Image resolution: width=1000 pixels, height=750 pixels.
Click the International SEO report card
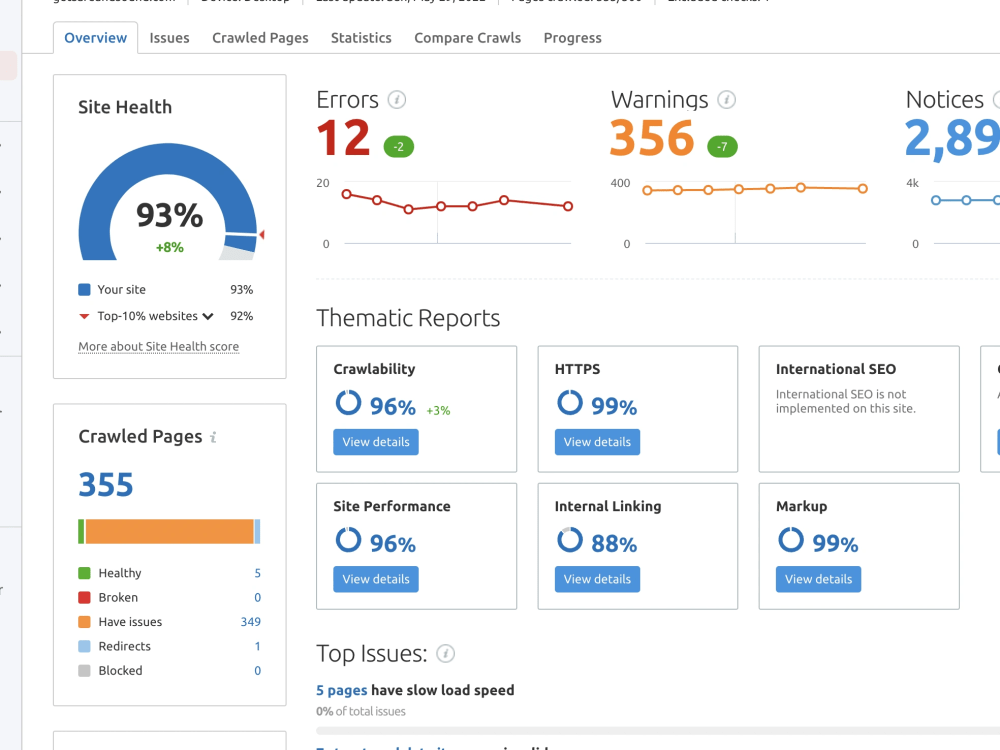[x=859, y=409]
